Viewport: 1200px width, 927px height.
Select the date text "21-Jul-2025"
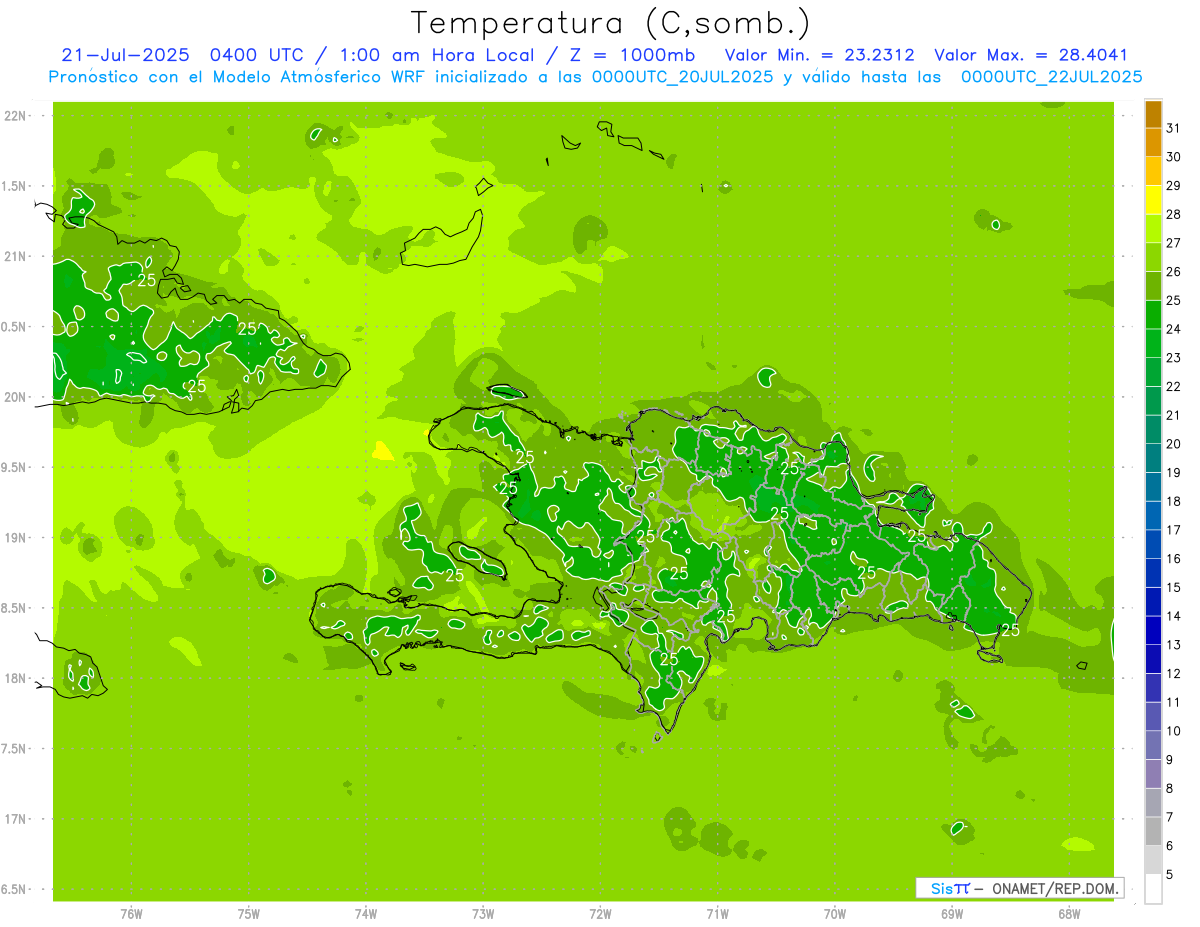pos(125,55)
